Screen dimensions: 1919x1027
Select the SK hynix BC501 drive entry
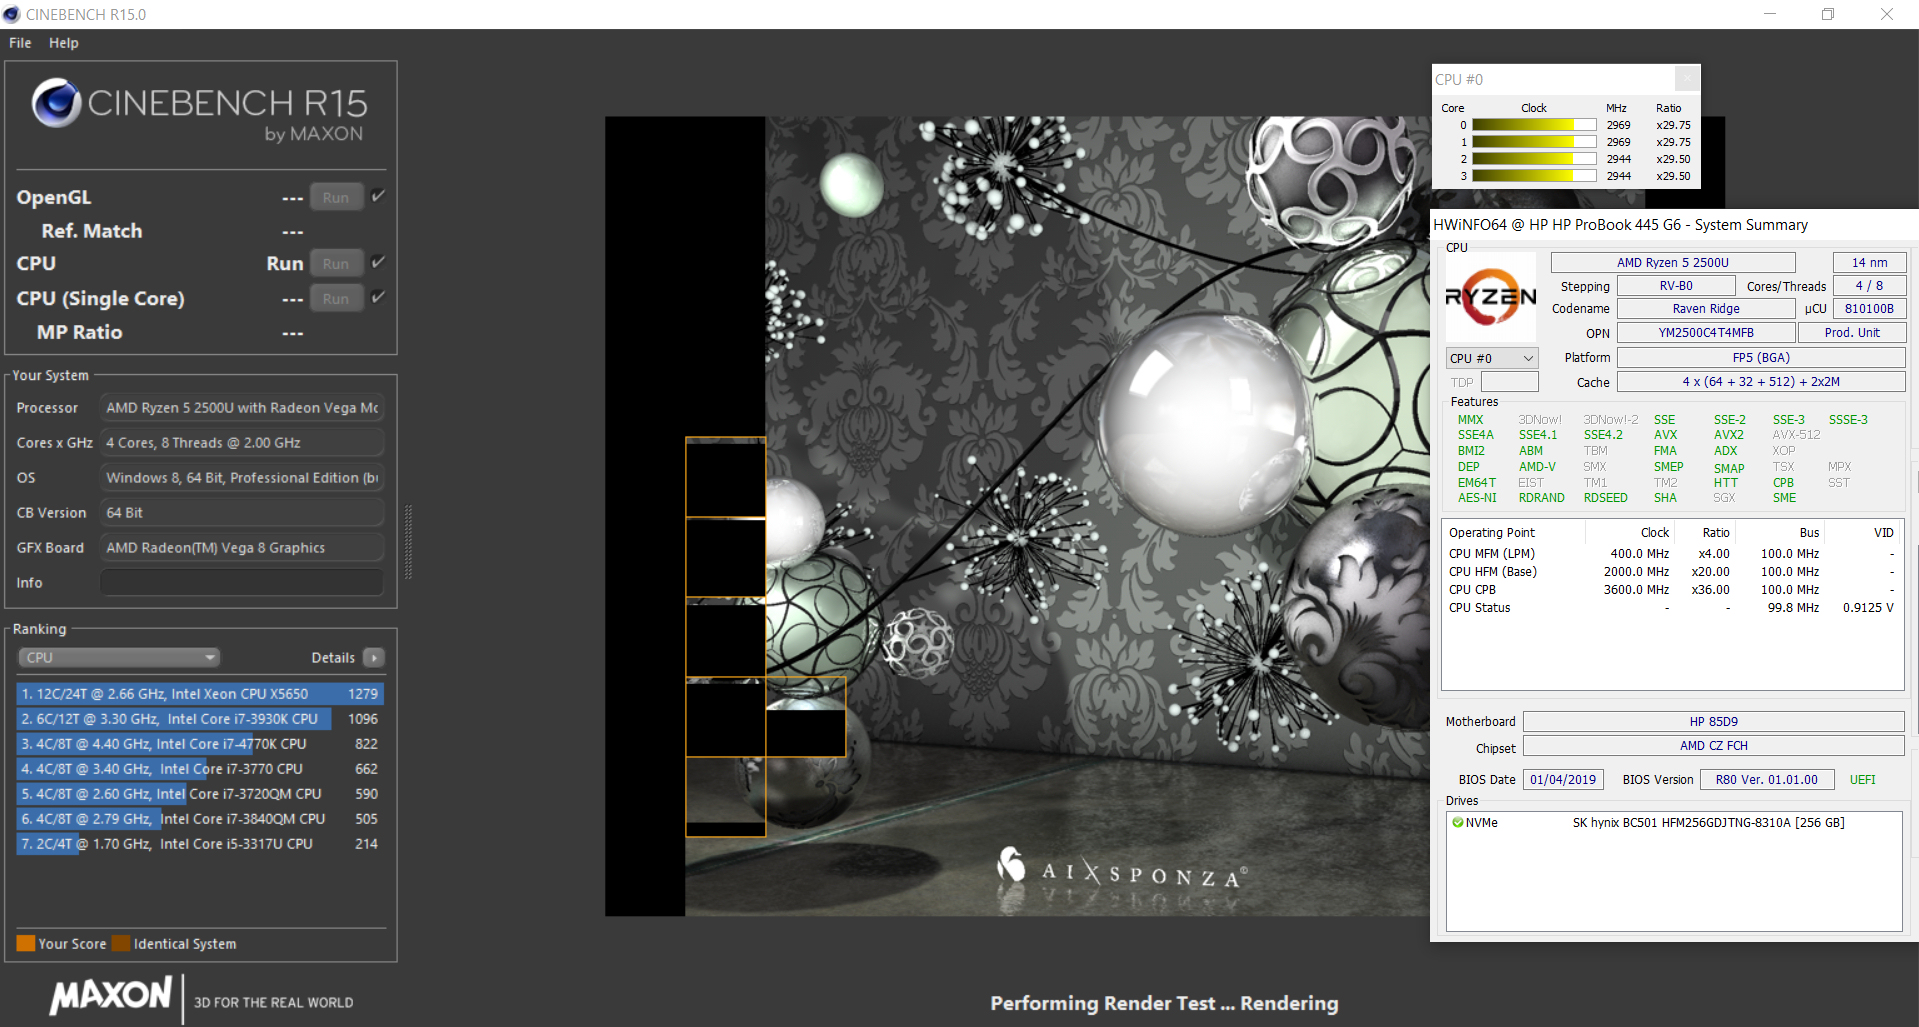coord(1674,822)
